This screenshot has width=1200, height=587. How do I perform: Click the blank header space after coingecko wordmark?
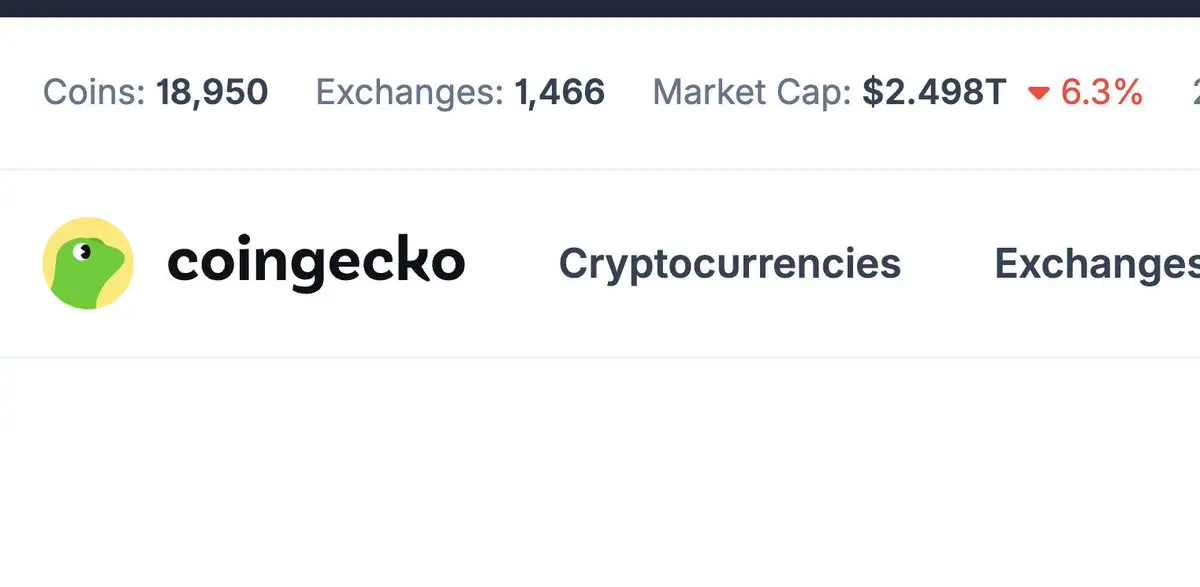(512, 263)
